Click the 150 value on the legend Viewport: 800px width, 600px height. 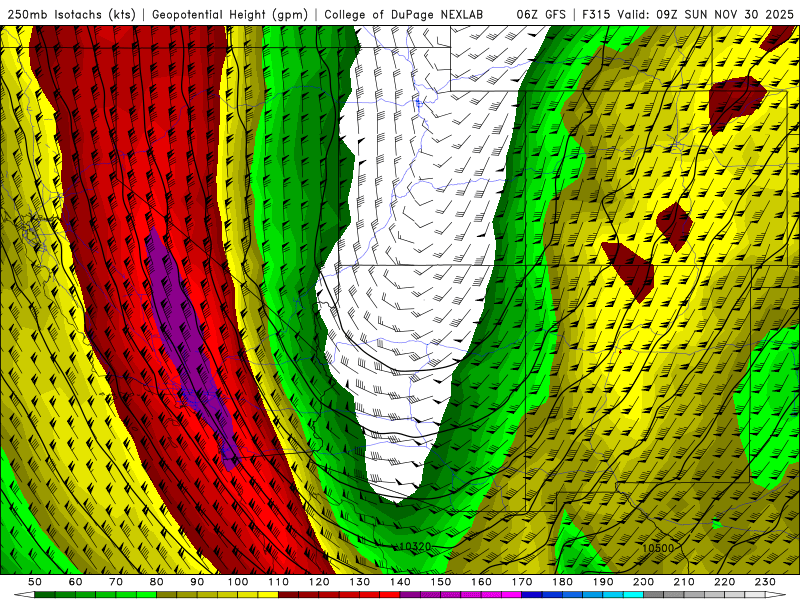click(x=441, y=582)
